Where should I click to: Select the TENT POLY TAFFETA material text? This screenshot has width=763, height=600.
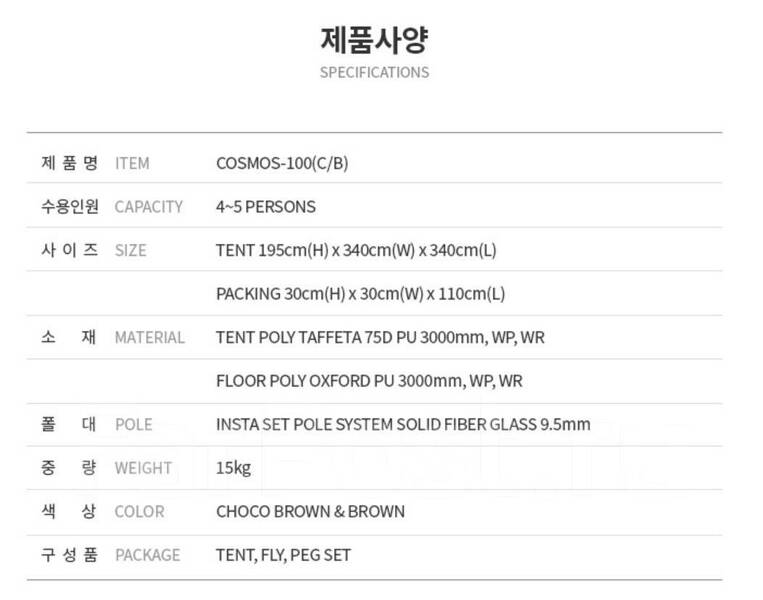pyautogui.click(x=380, y=337)
